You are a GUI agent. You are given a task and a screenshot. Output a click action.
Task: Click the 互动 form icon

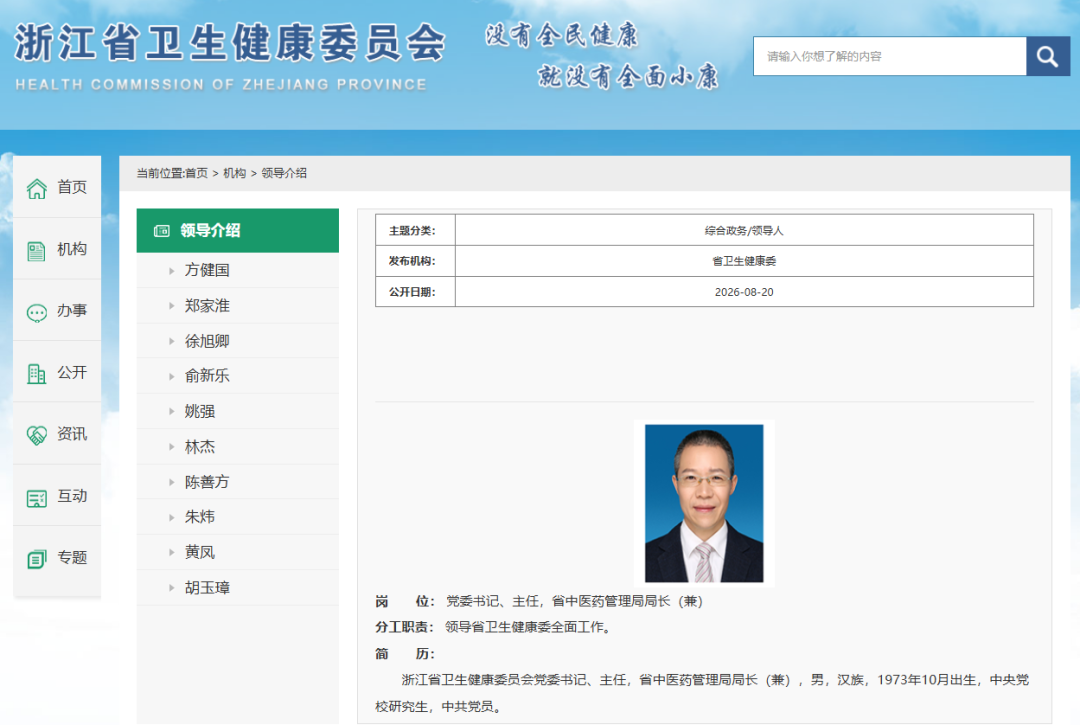pos(37,498)
